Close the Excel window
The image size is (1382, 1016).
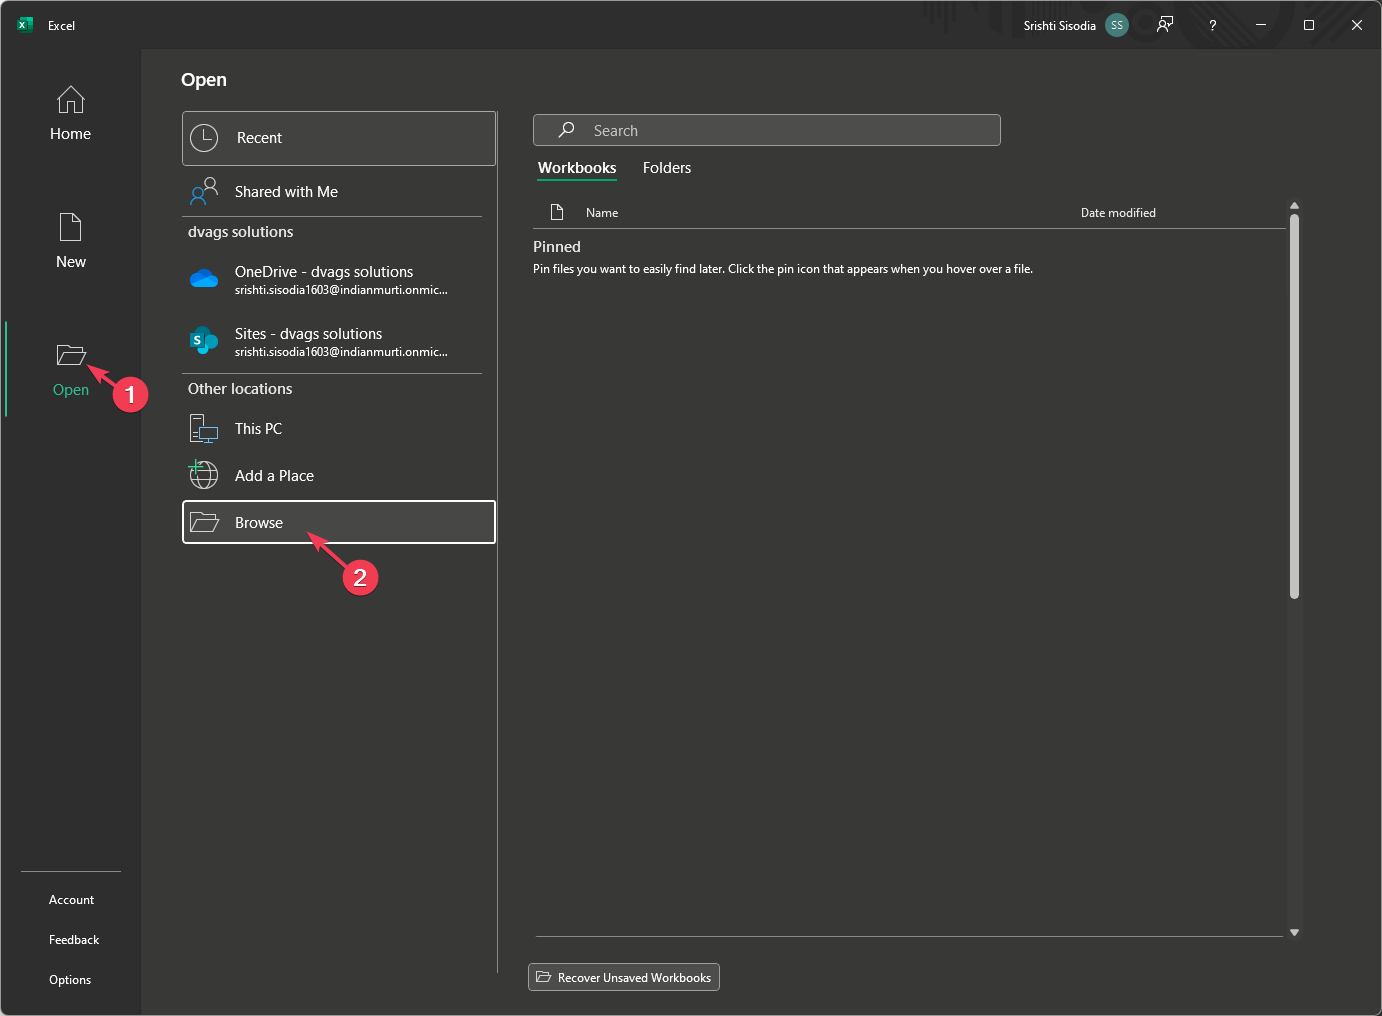tap(1357, 25)
